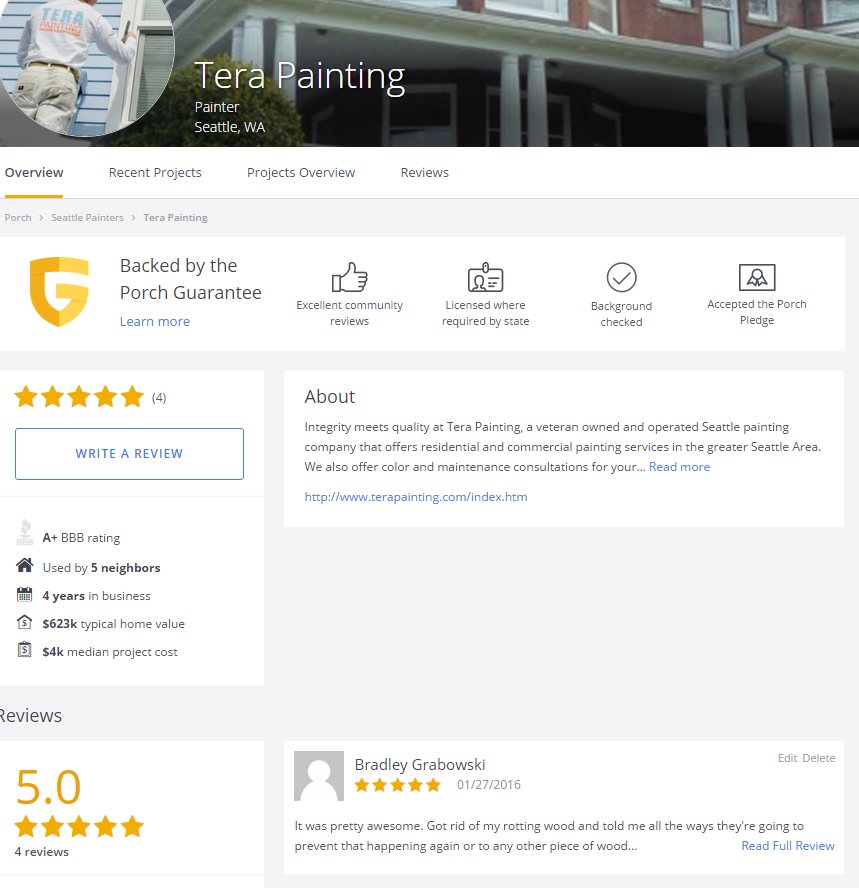Click the 'Tera Painting' header title
Screen dimensions: 859x888
tap(300, 76)
